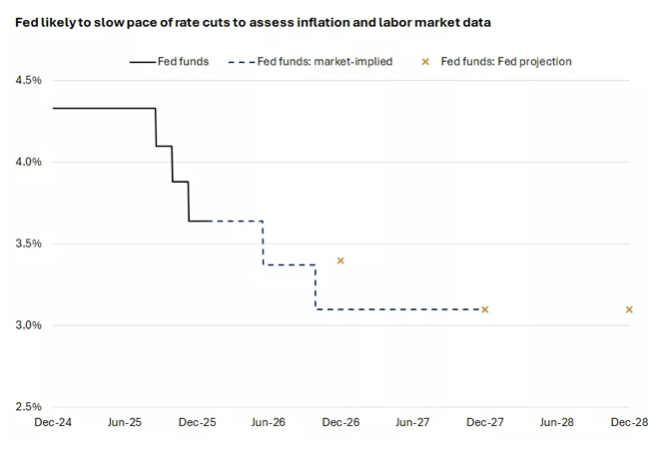Click the 3.0% y-axis label

click(26, 325)
